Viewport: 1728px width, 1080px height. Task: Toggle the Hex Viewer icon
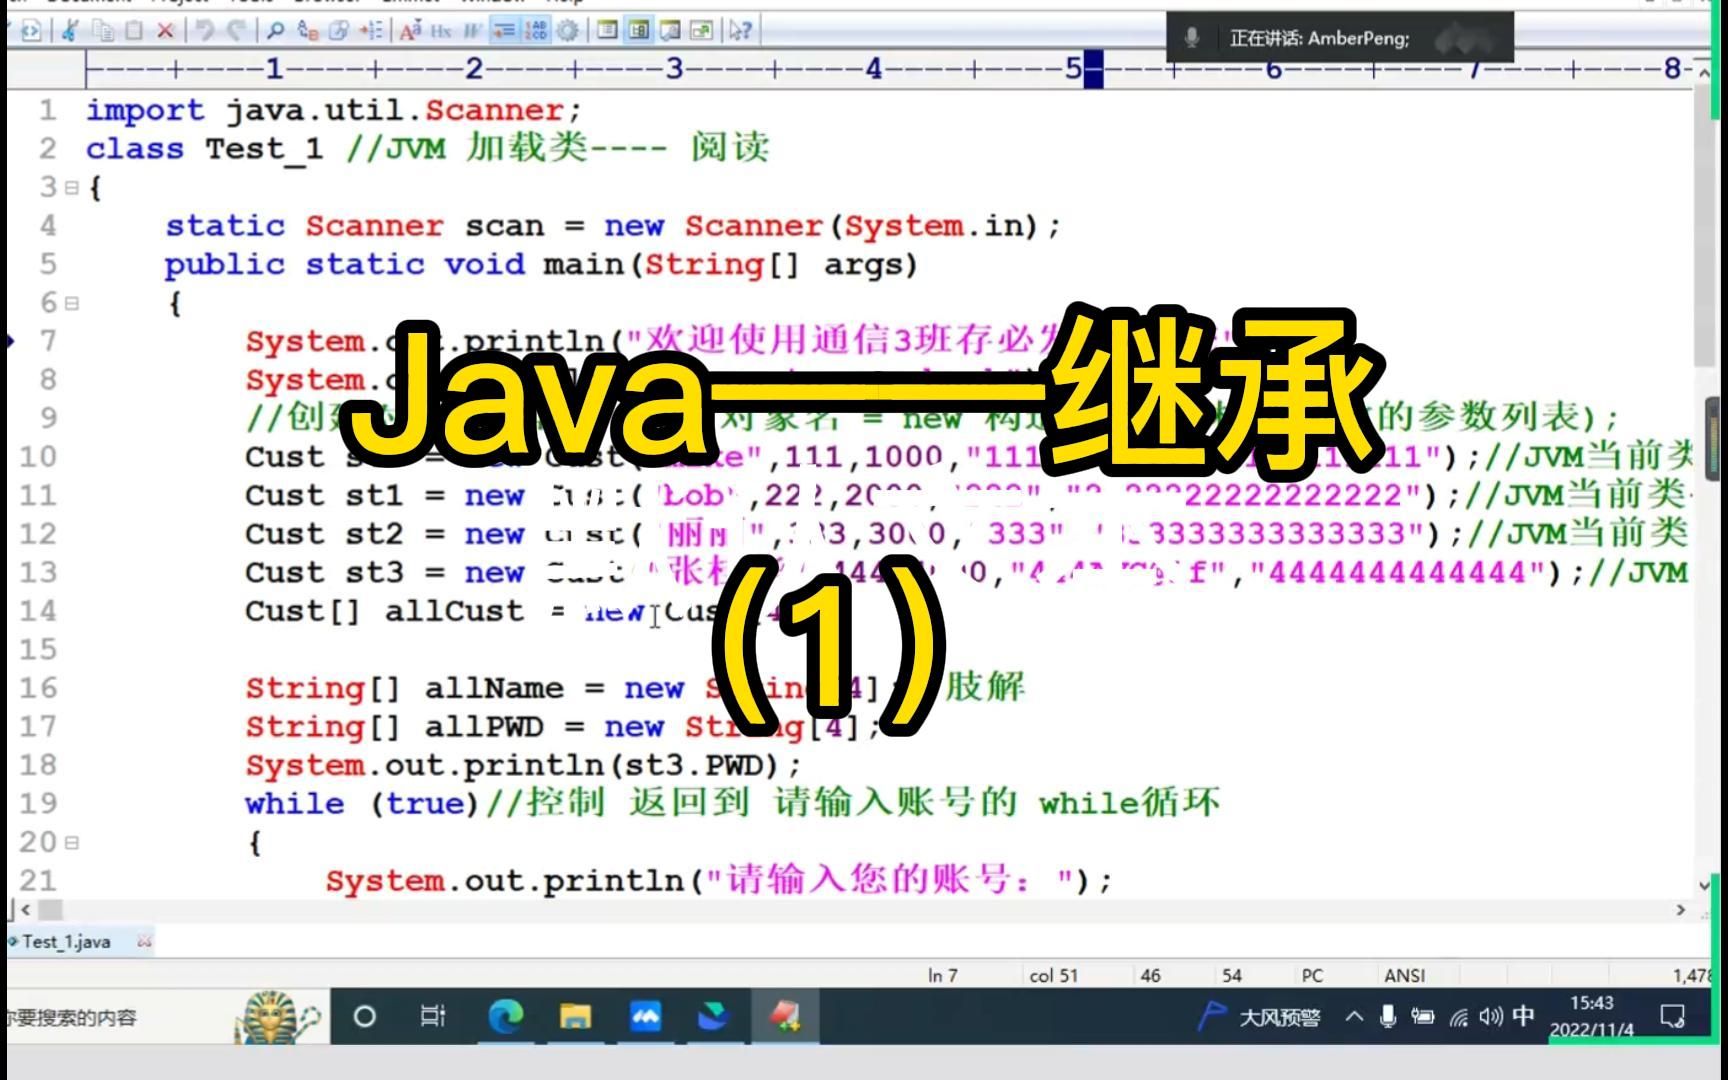pyautogui.click(x=441, y=31)
